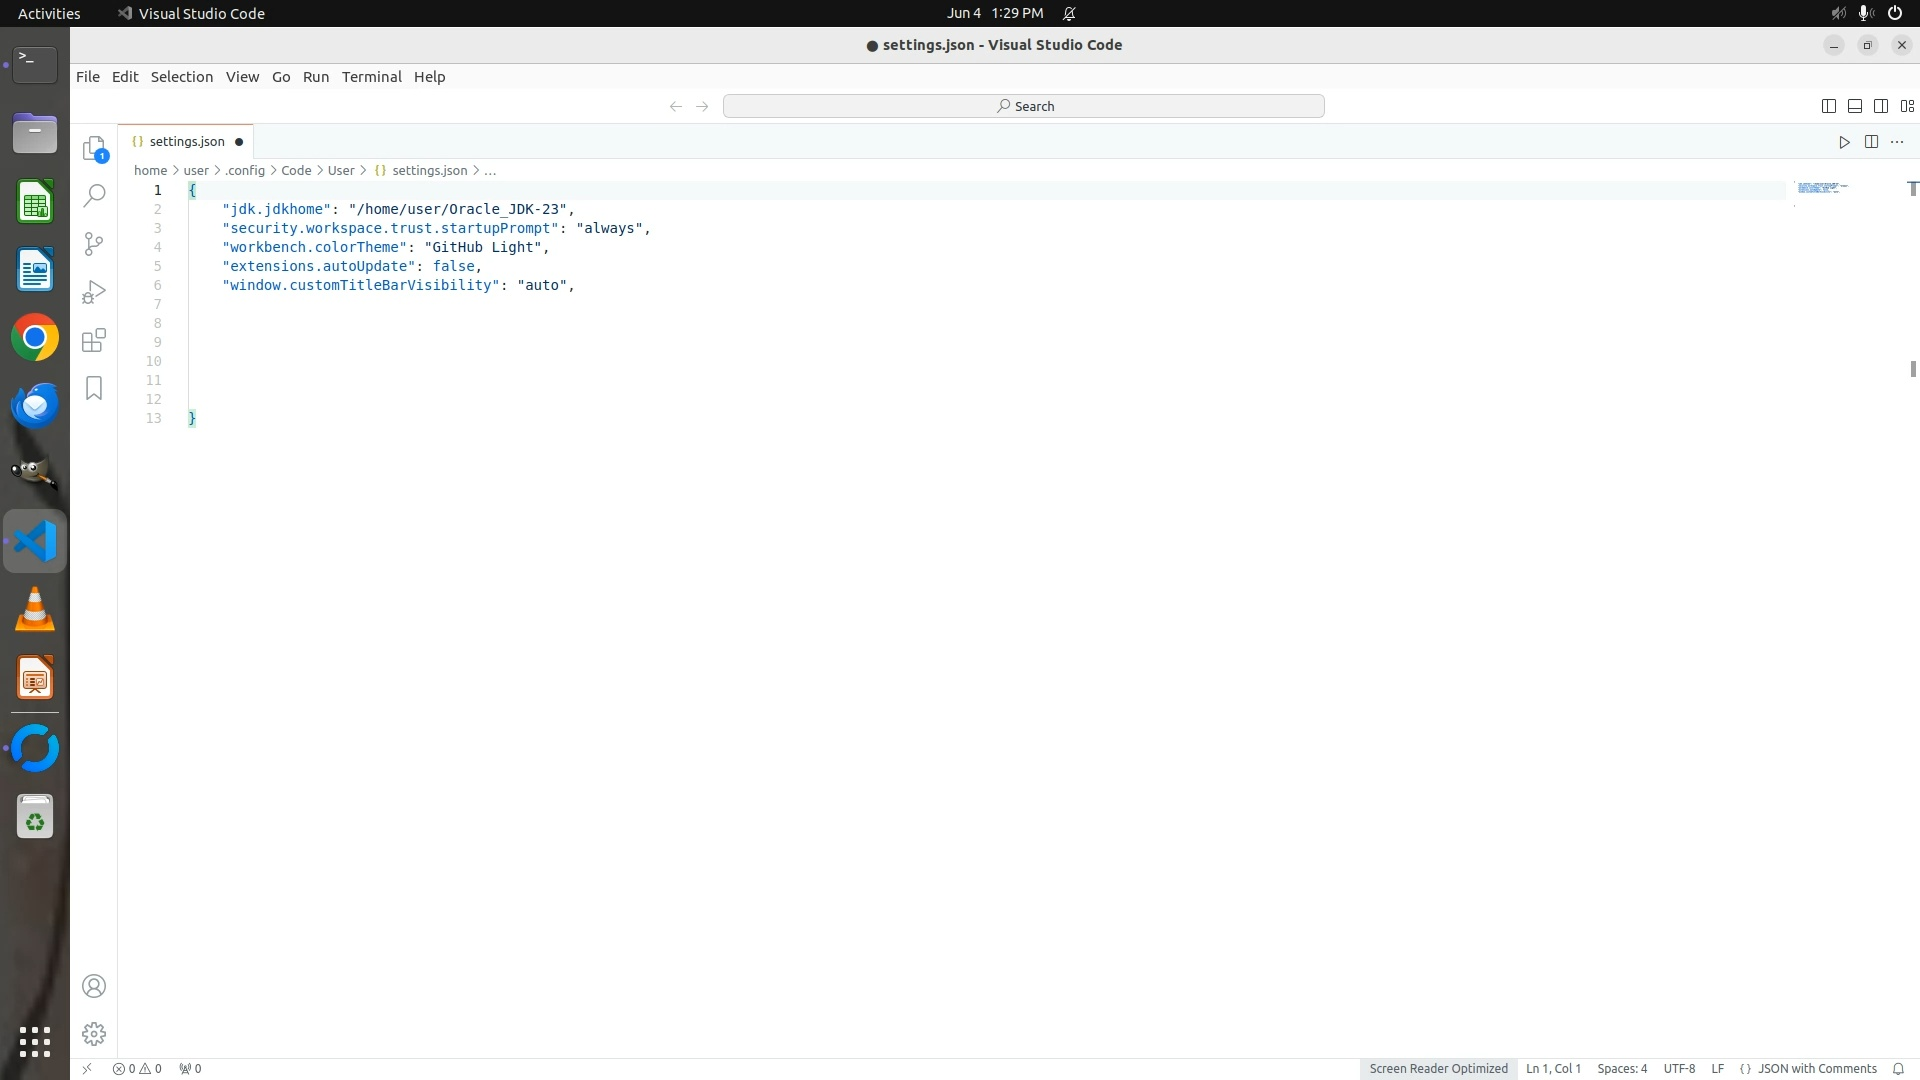Toggle the primary side bar layout button
1920x1080 pixels.
(1828, 106)
